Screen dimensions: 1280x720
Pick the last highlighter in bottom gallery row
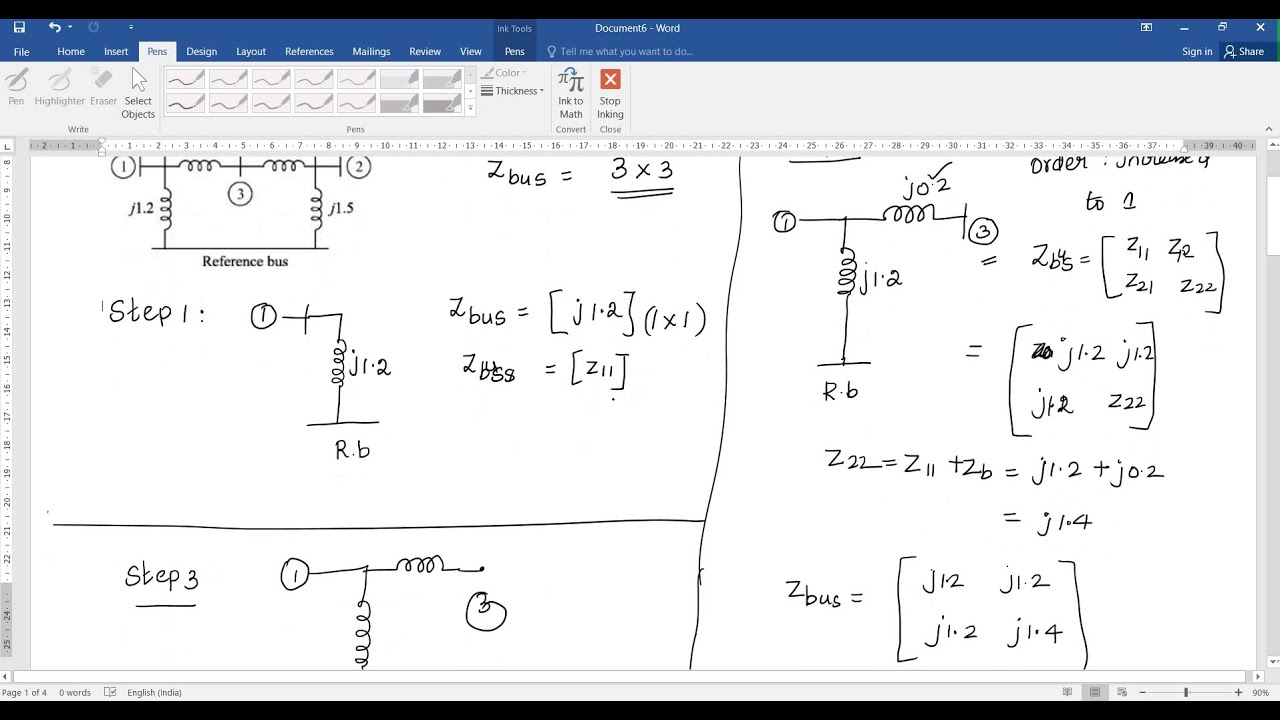coord(442,103)
